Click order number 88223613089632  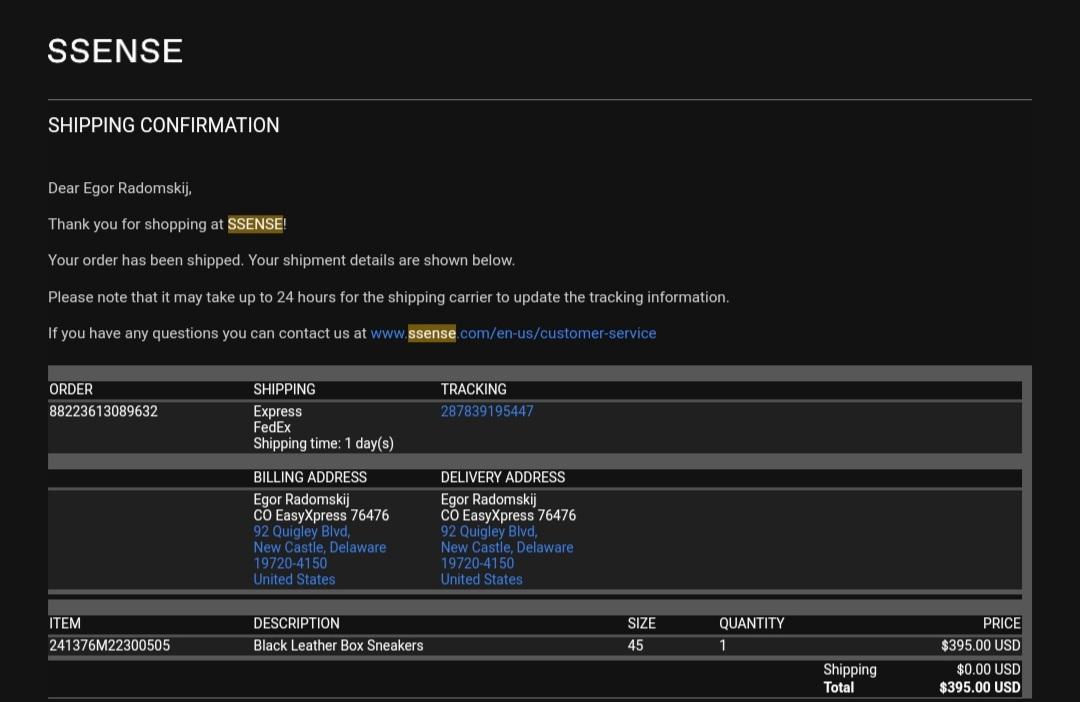(103, 411)
